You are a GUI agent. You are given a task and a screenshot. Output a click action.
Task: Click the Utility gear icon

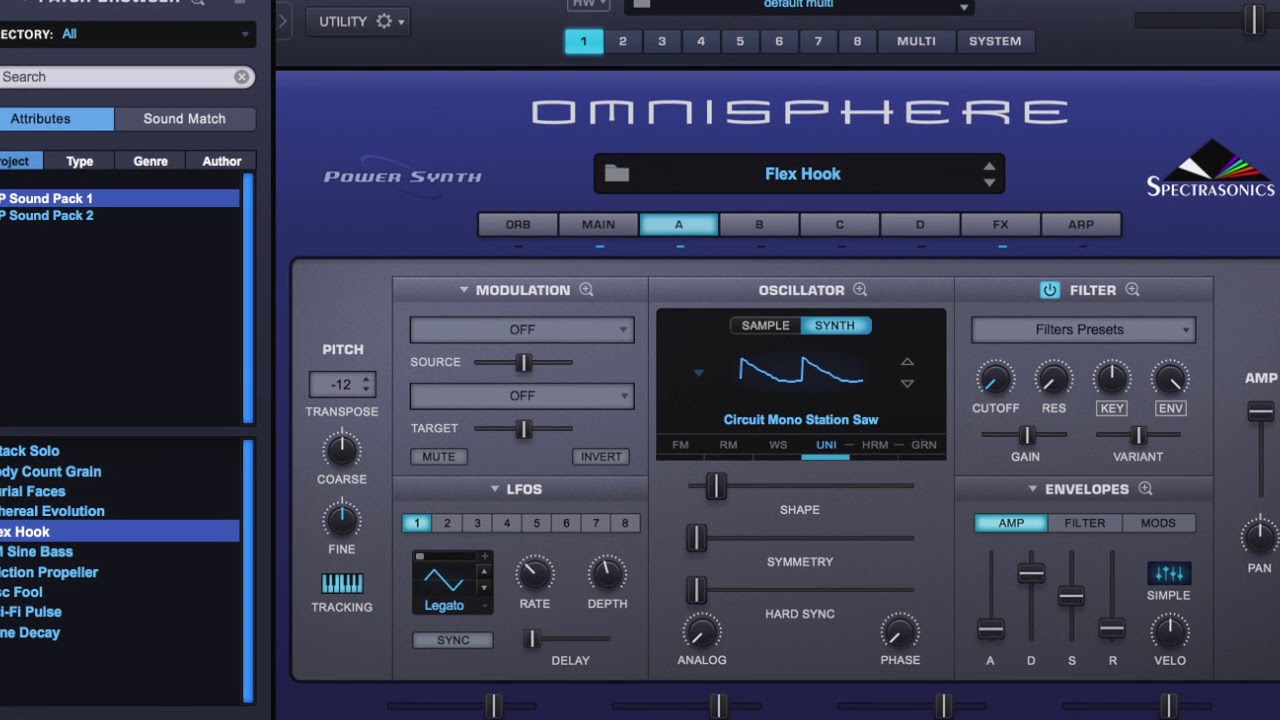tap(384, 21)
